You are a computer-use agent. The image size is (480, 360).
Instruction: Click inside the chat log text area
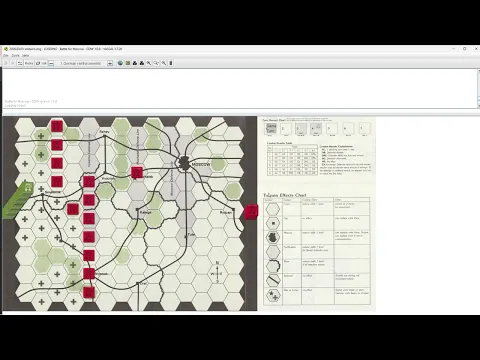pyautogui.click(x=239, y=89)
